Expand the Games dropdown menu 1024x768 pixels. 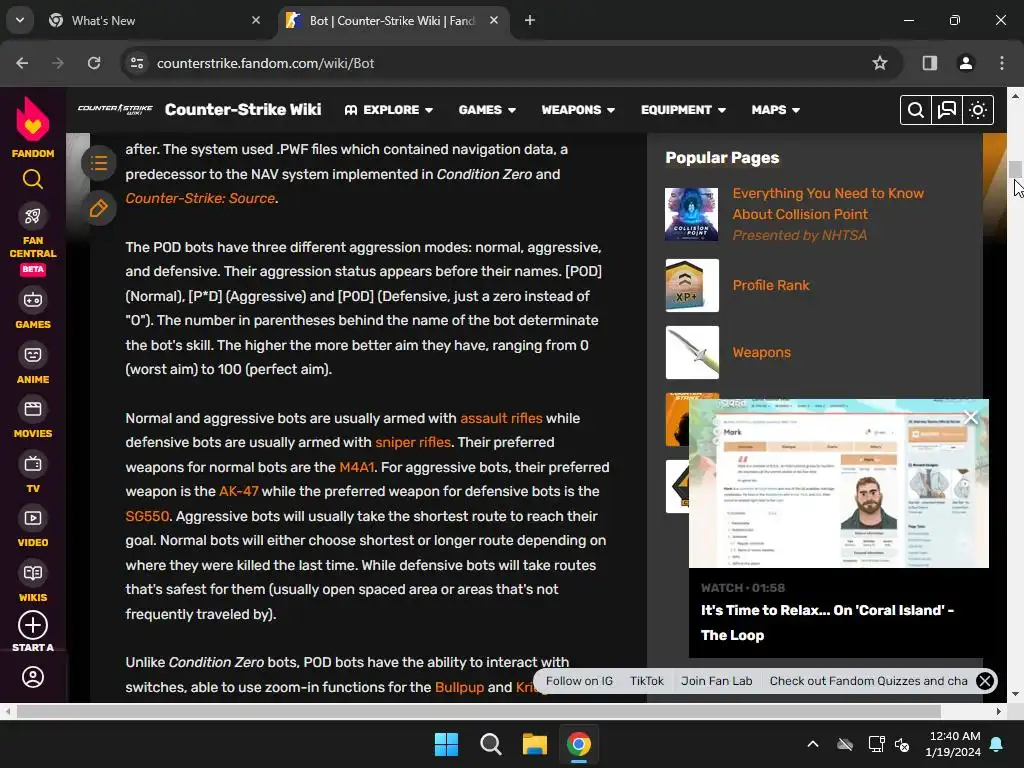click(487, 110)
